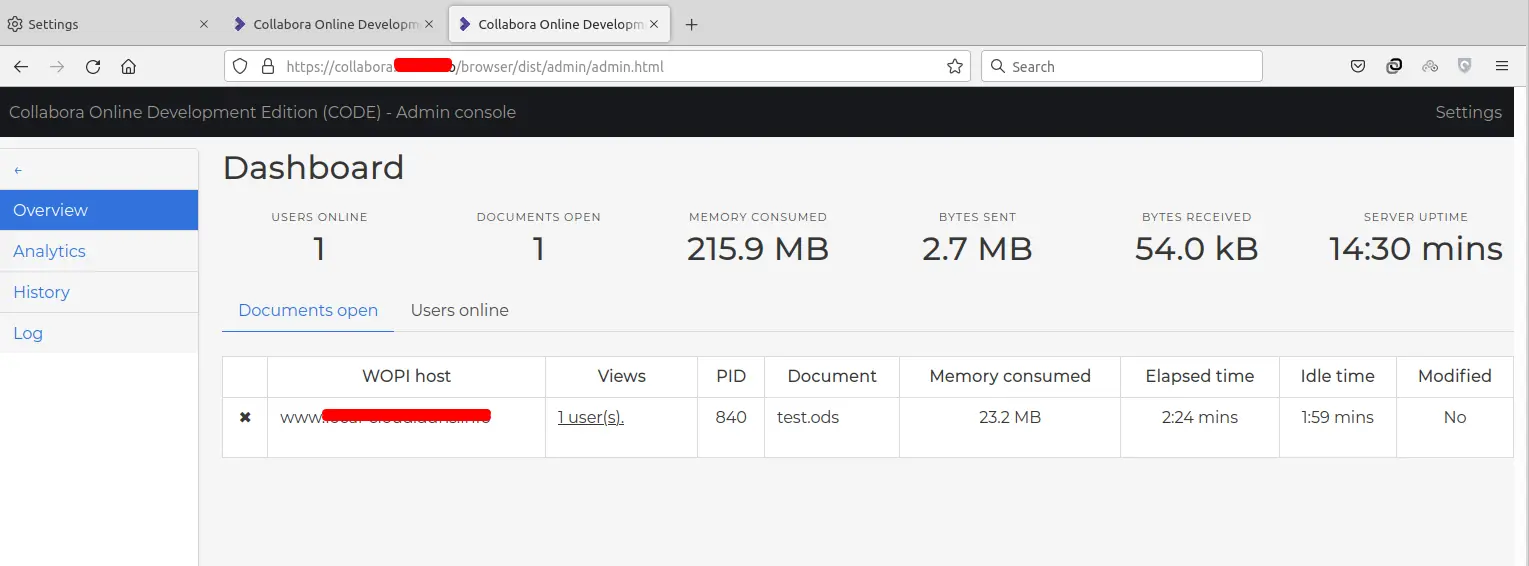
Task: Click the Views column header
Action: click(x=622, y=377)
